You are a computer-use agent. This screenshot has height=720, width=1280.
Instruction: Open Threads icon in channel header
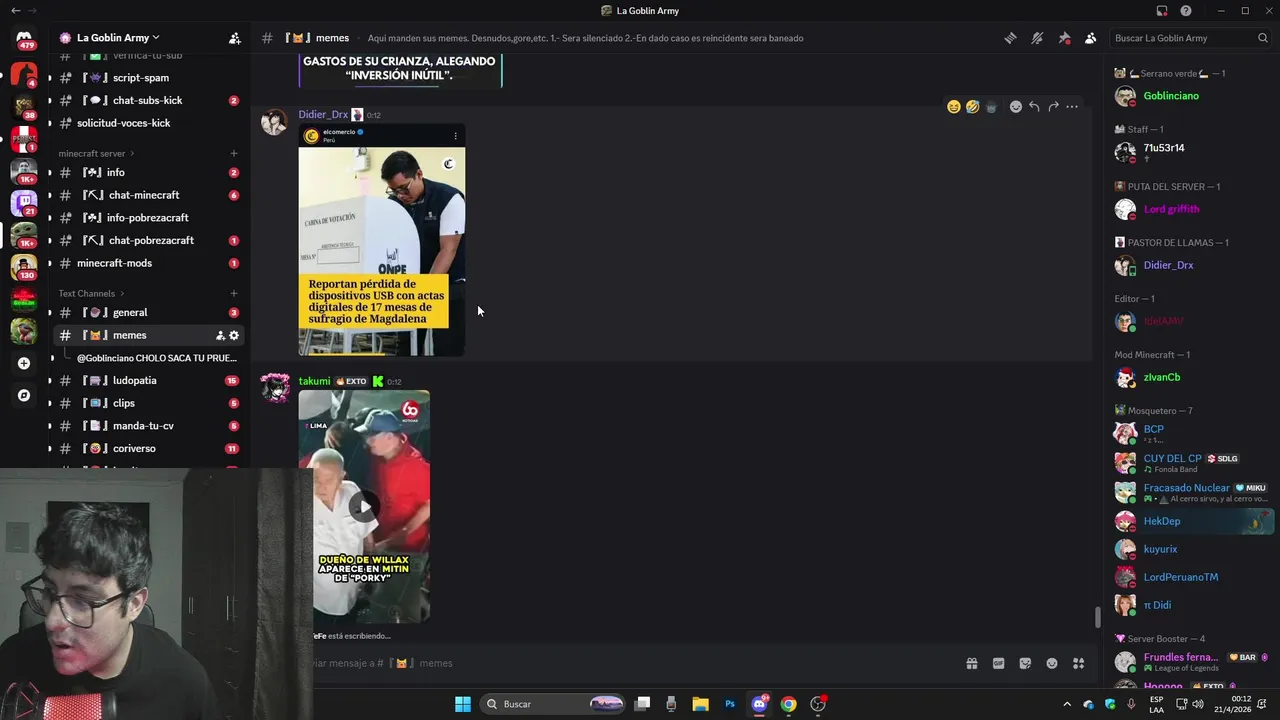click(1010, 38)
